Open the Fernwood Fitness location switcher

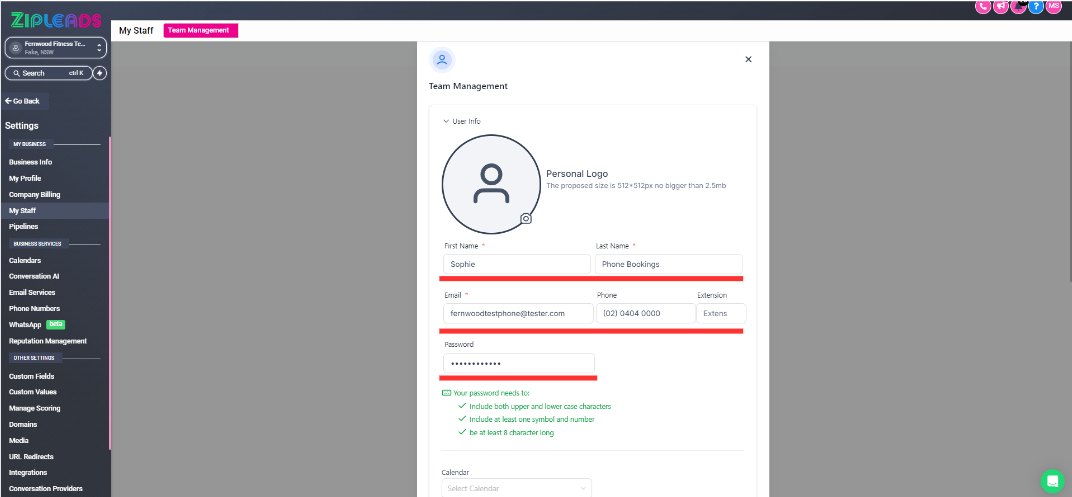coord(56,48)
